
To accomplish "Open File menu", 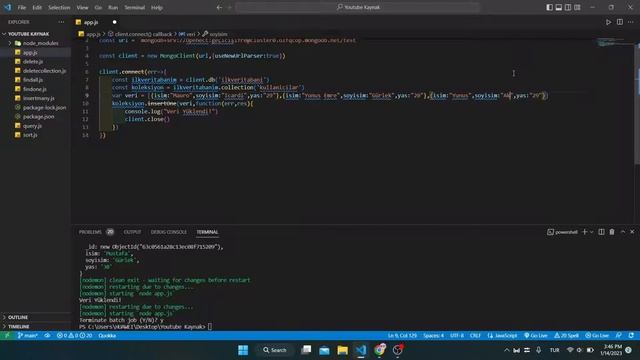I will [22, 7].
